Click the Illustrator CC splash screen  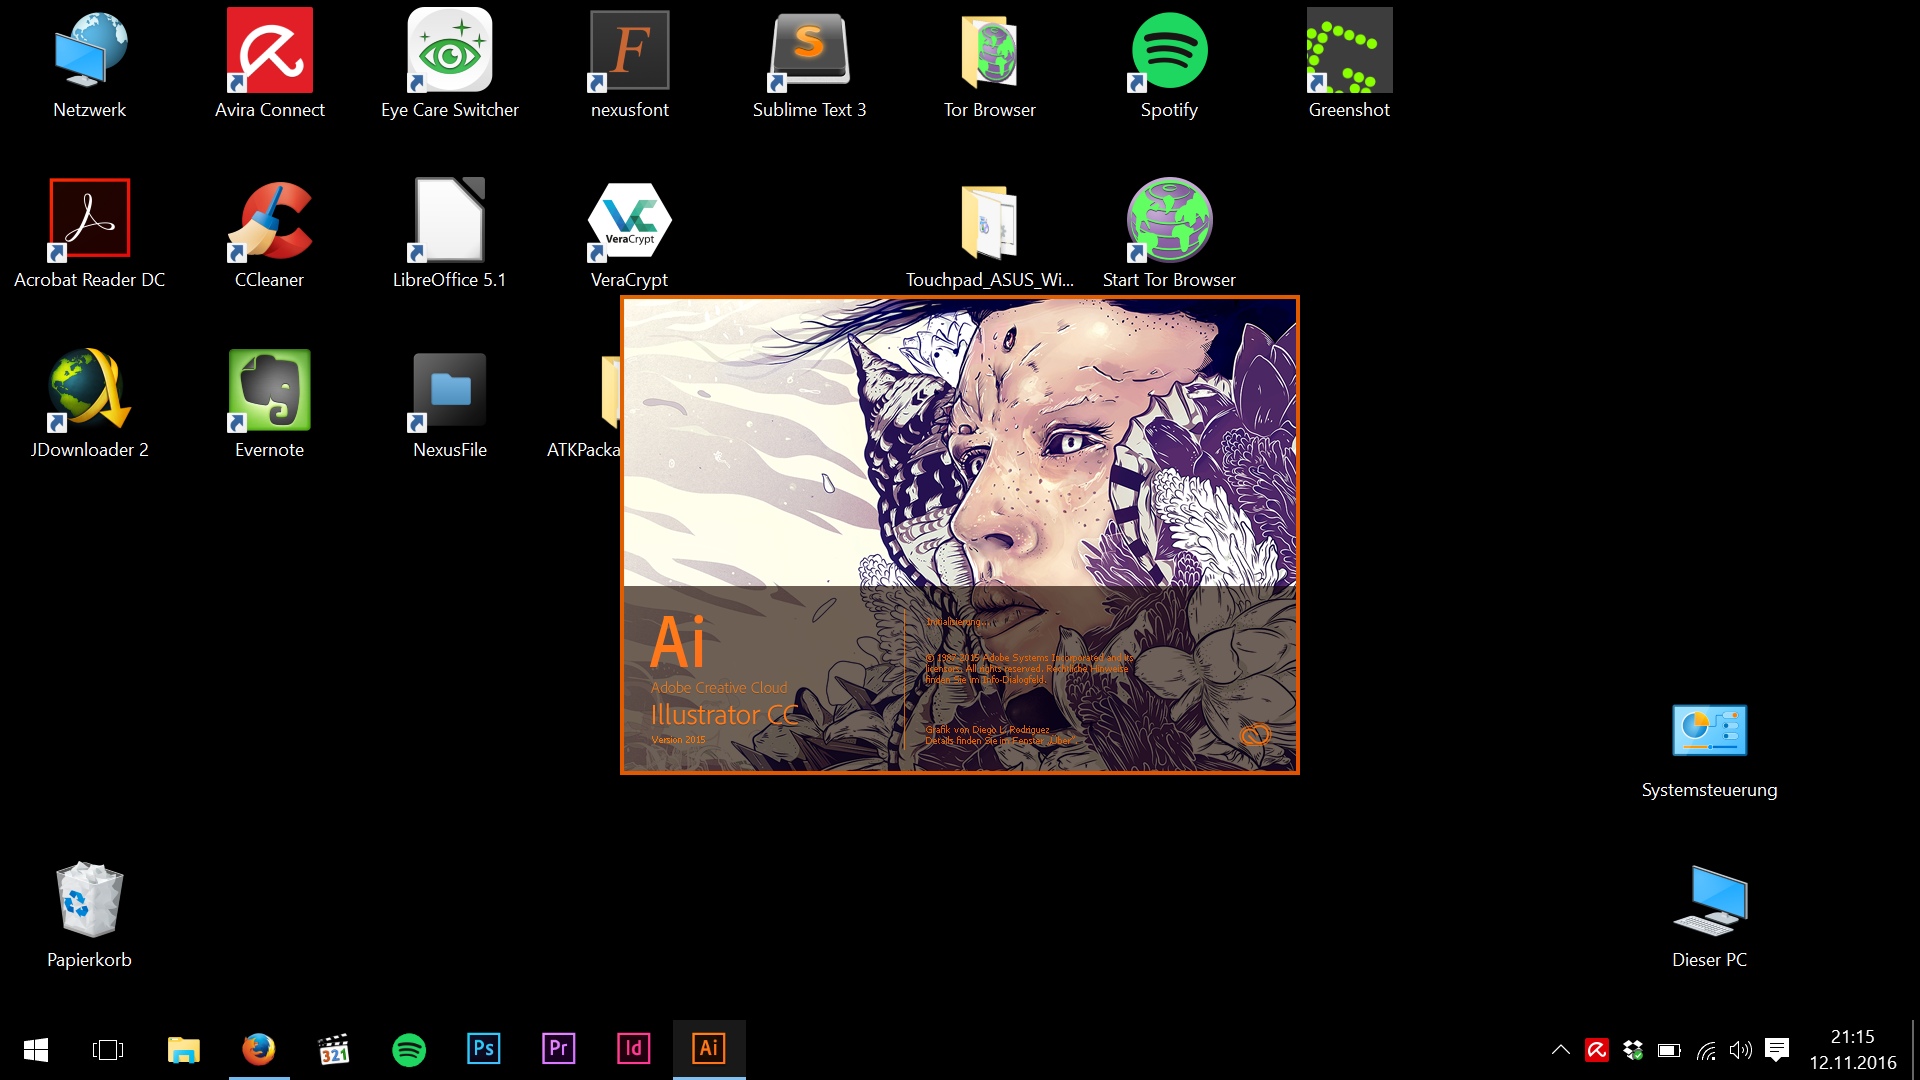pos(960,535)
